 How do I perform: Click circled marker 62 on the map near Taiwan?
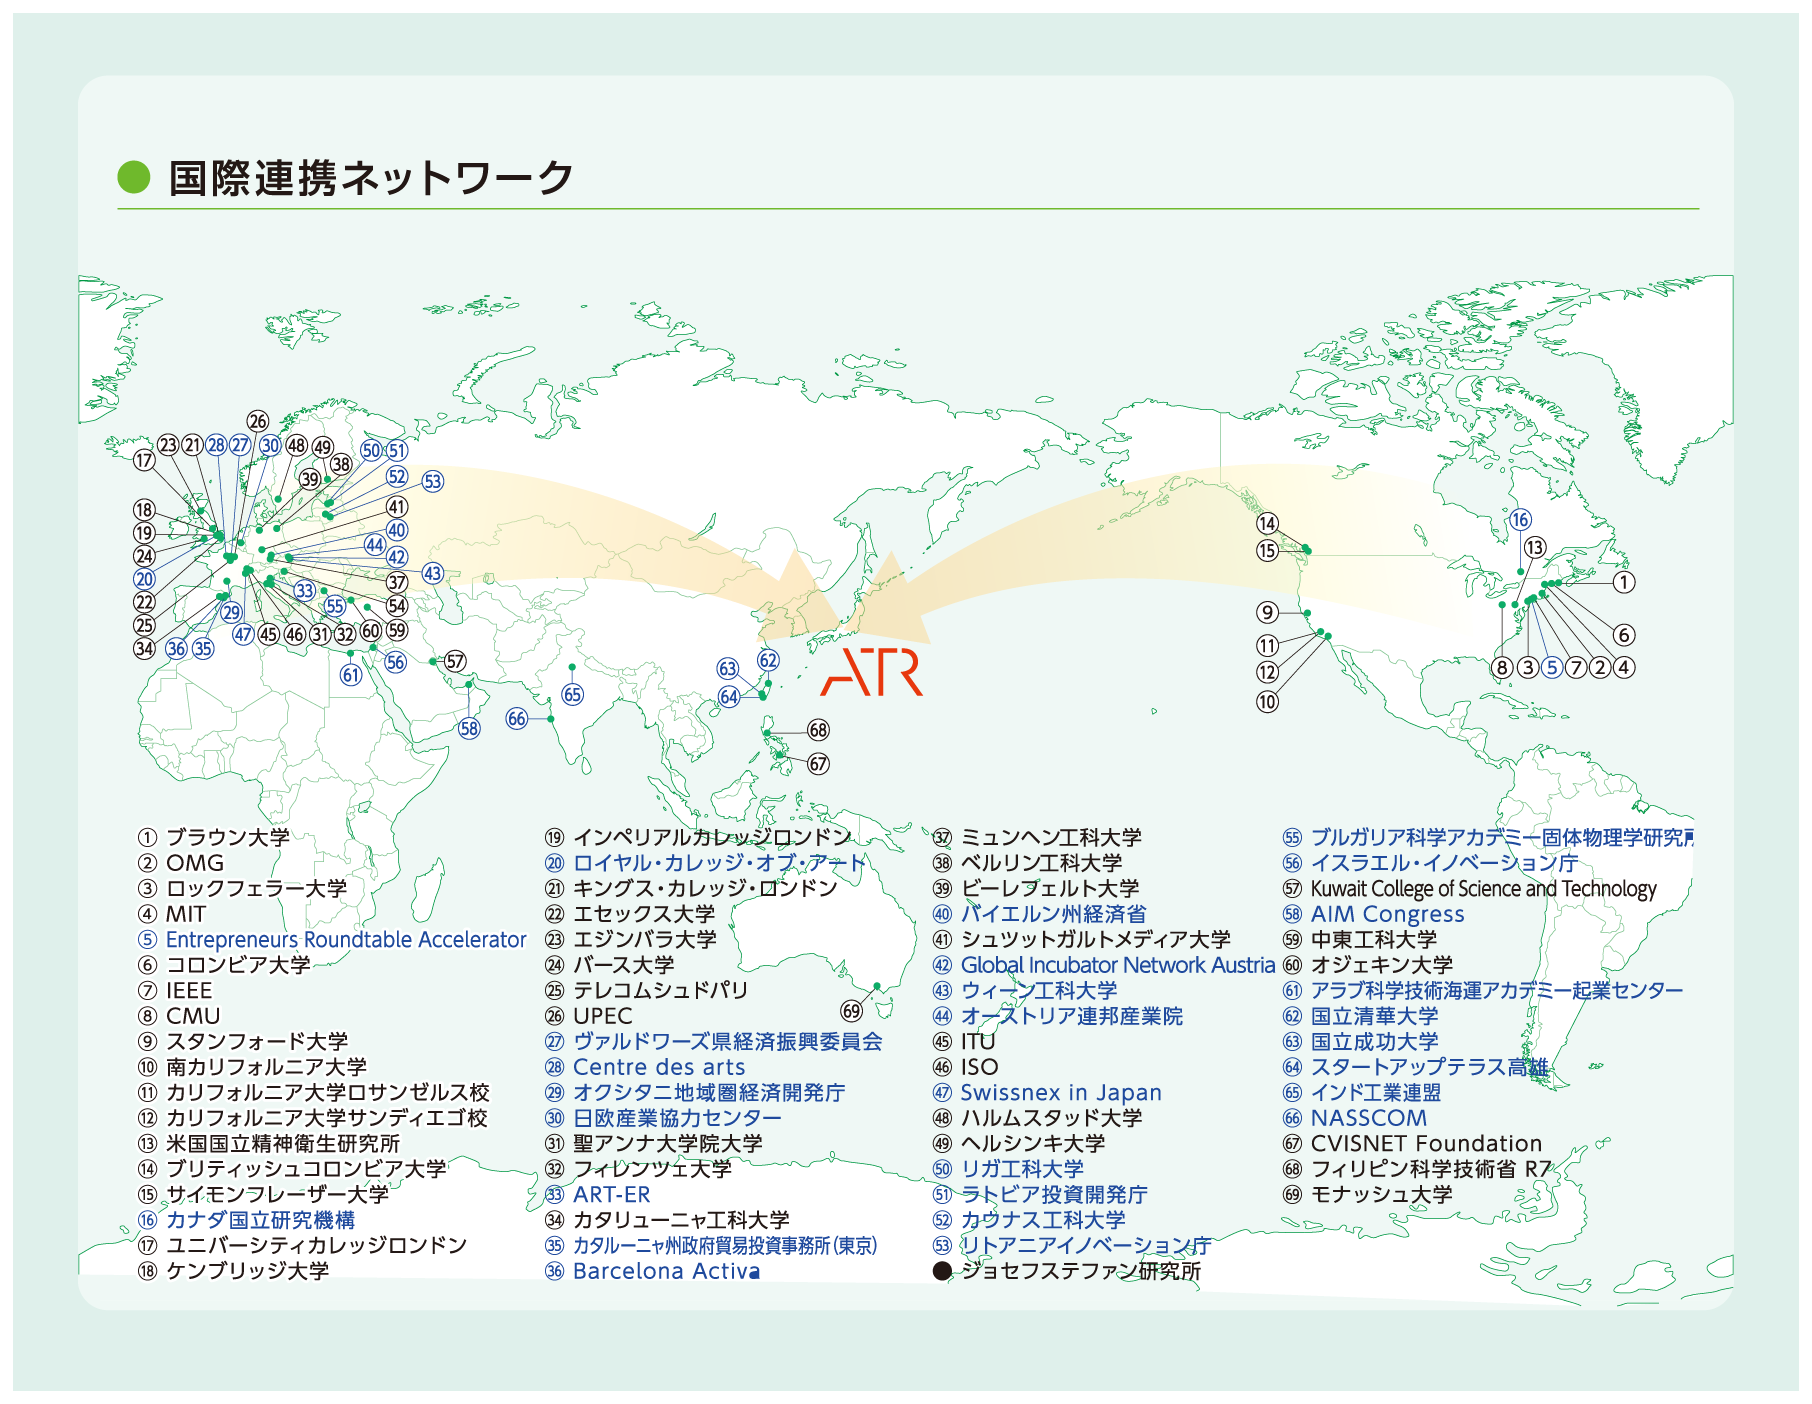(768, 660)
